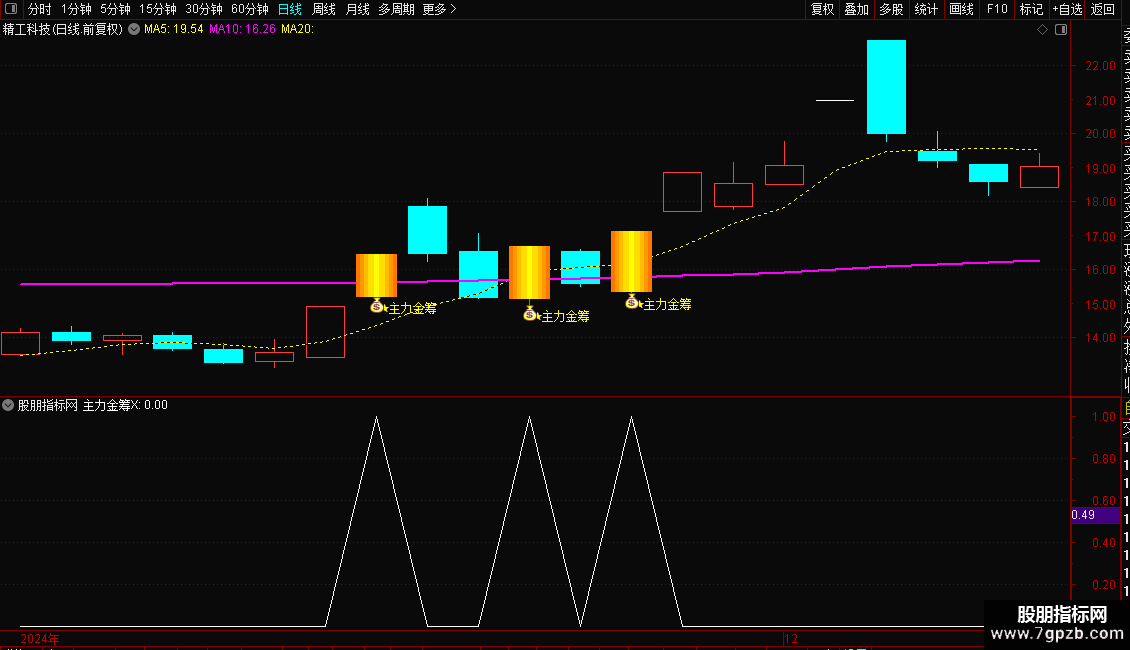This screenshot has width=1130, height=650.
Task: Click the MA5: 19.54 label
Action: click(x=174, y=29)
